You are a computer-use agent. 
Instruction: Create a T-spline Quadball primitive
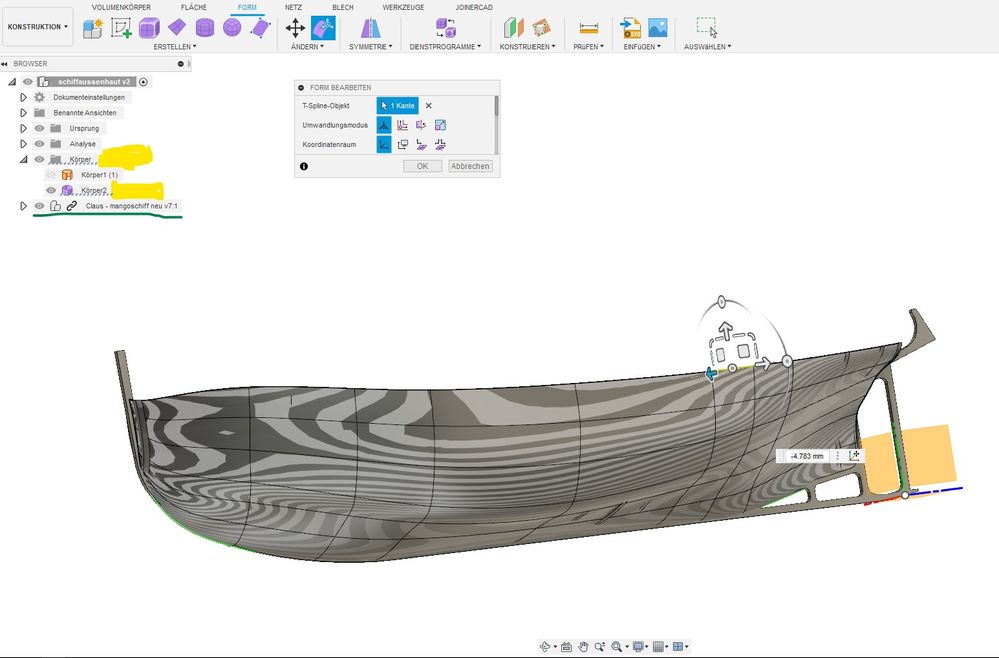tap(232, 27)
